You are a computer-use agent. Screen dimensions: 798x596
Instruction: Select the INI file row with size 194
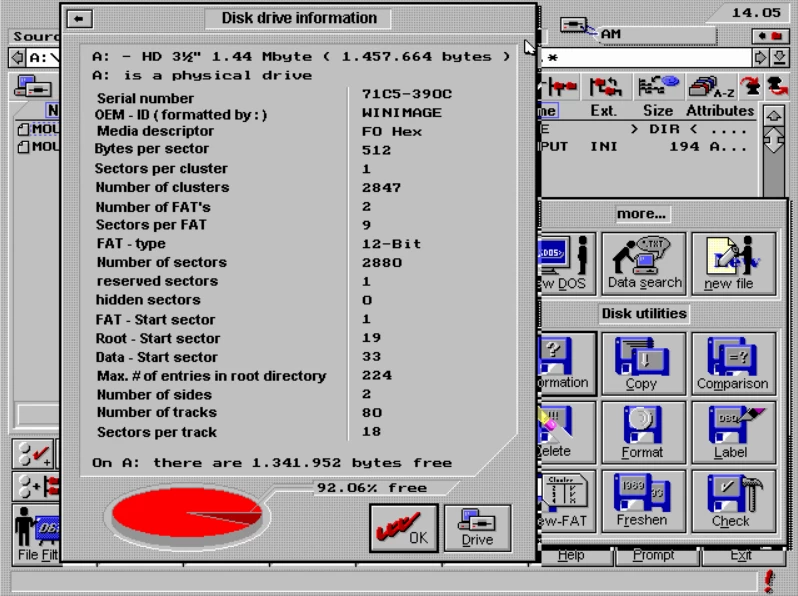click(x=646, y=147)
